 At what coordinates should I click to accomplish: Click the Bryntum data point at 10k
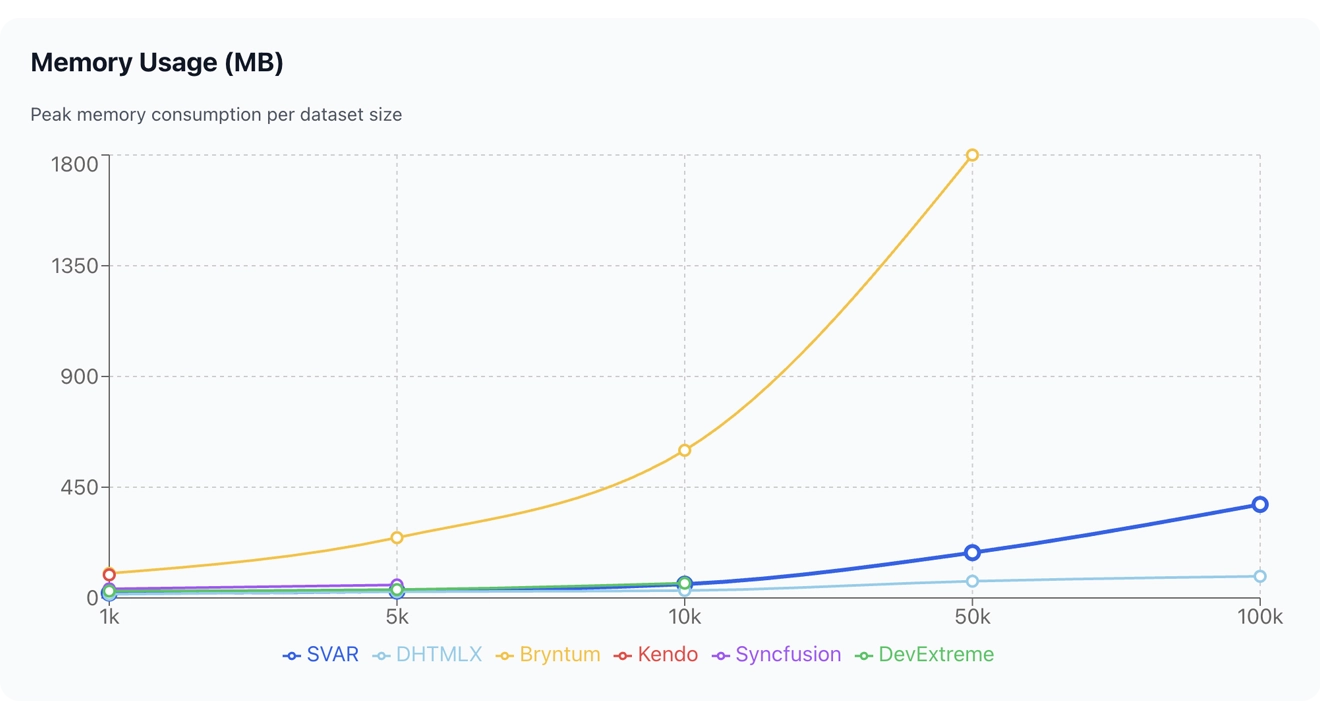click(x=684, y=449)
